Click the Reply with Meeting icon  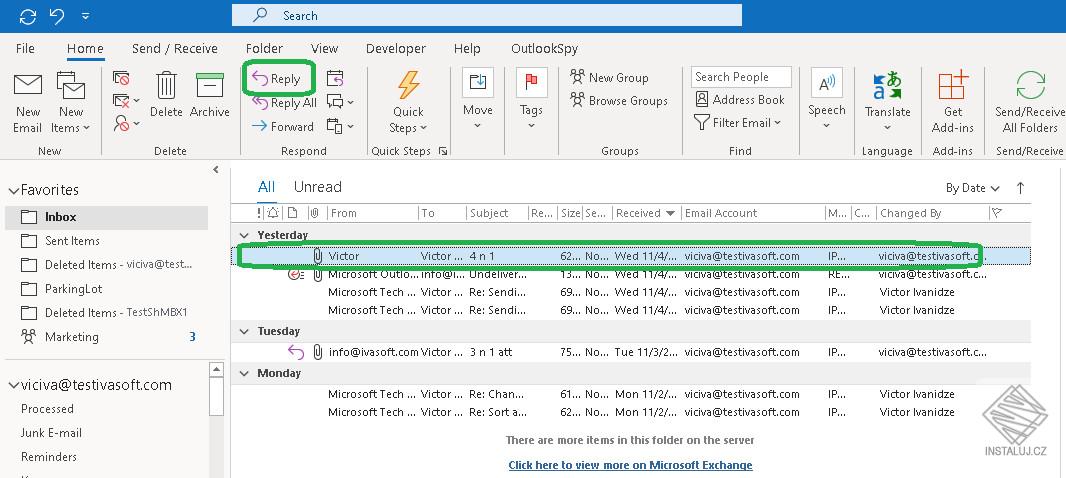[x=335, y=78]
